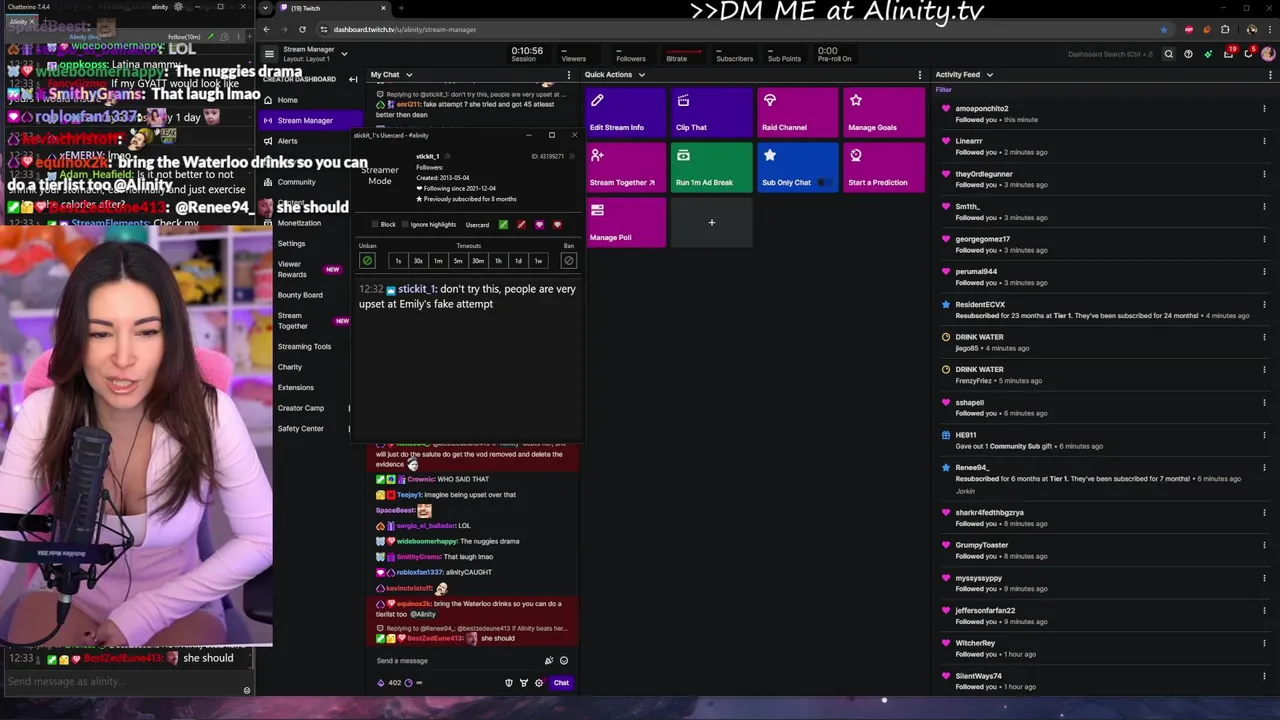
Task: Open options for amoaponchito2 follow event
Action: 1264,109
